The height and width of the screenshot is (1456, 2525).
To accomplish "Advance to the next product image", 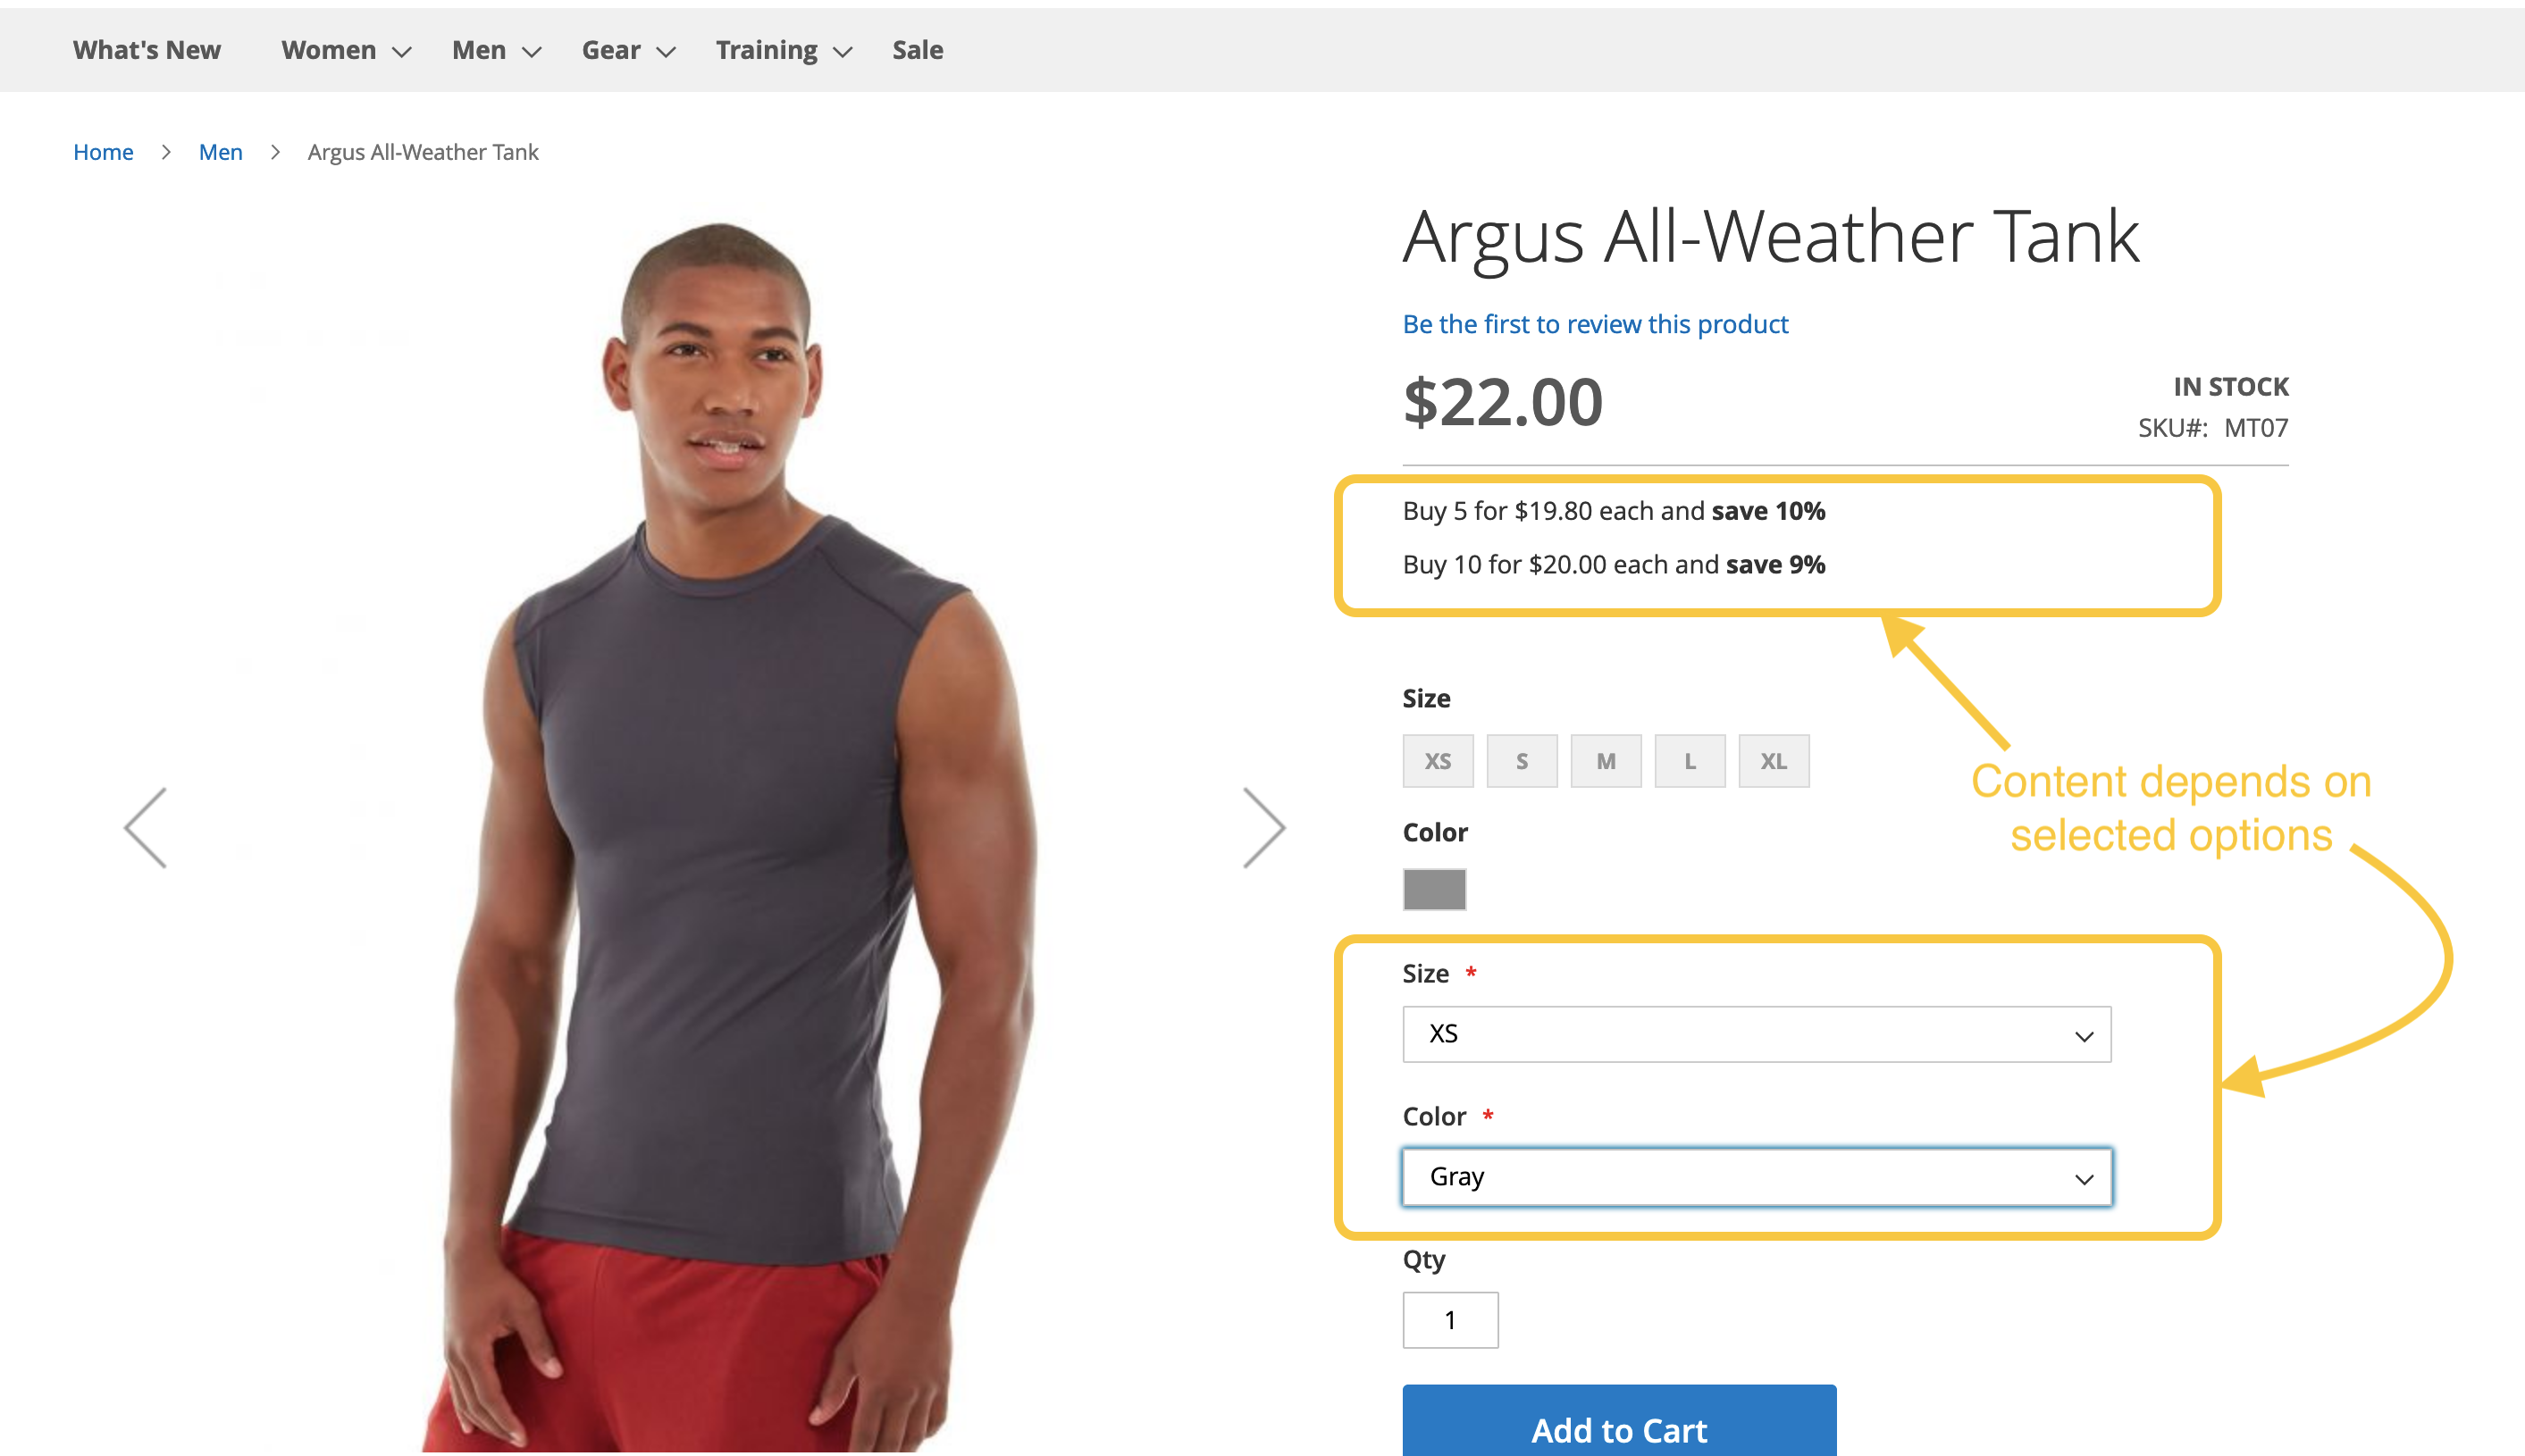I will (x=1263, y=828).
